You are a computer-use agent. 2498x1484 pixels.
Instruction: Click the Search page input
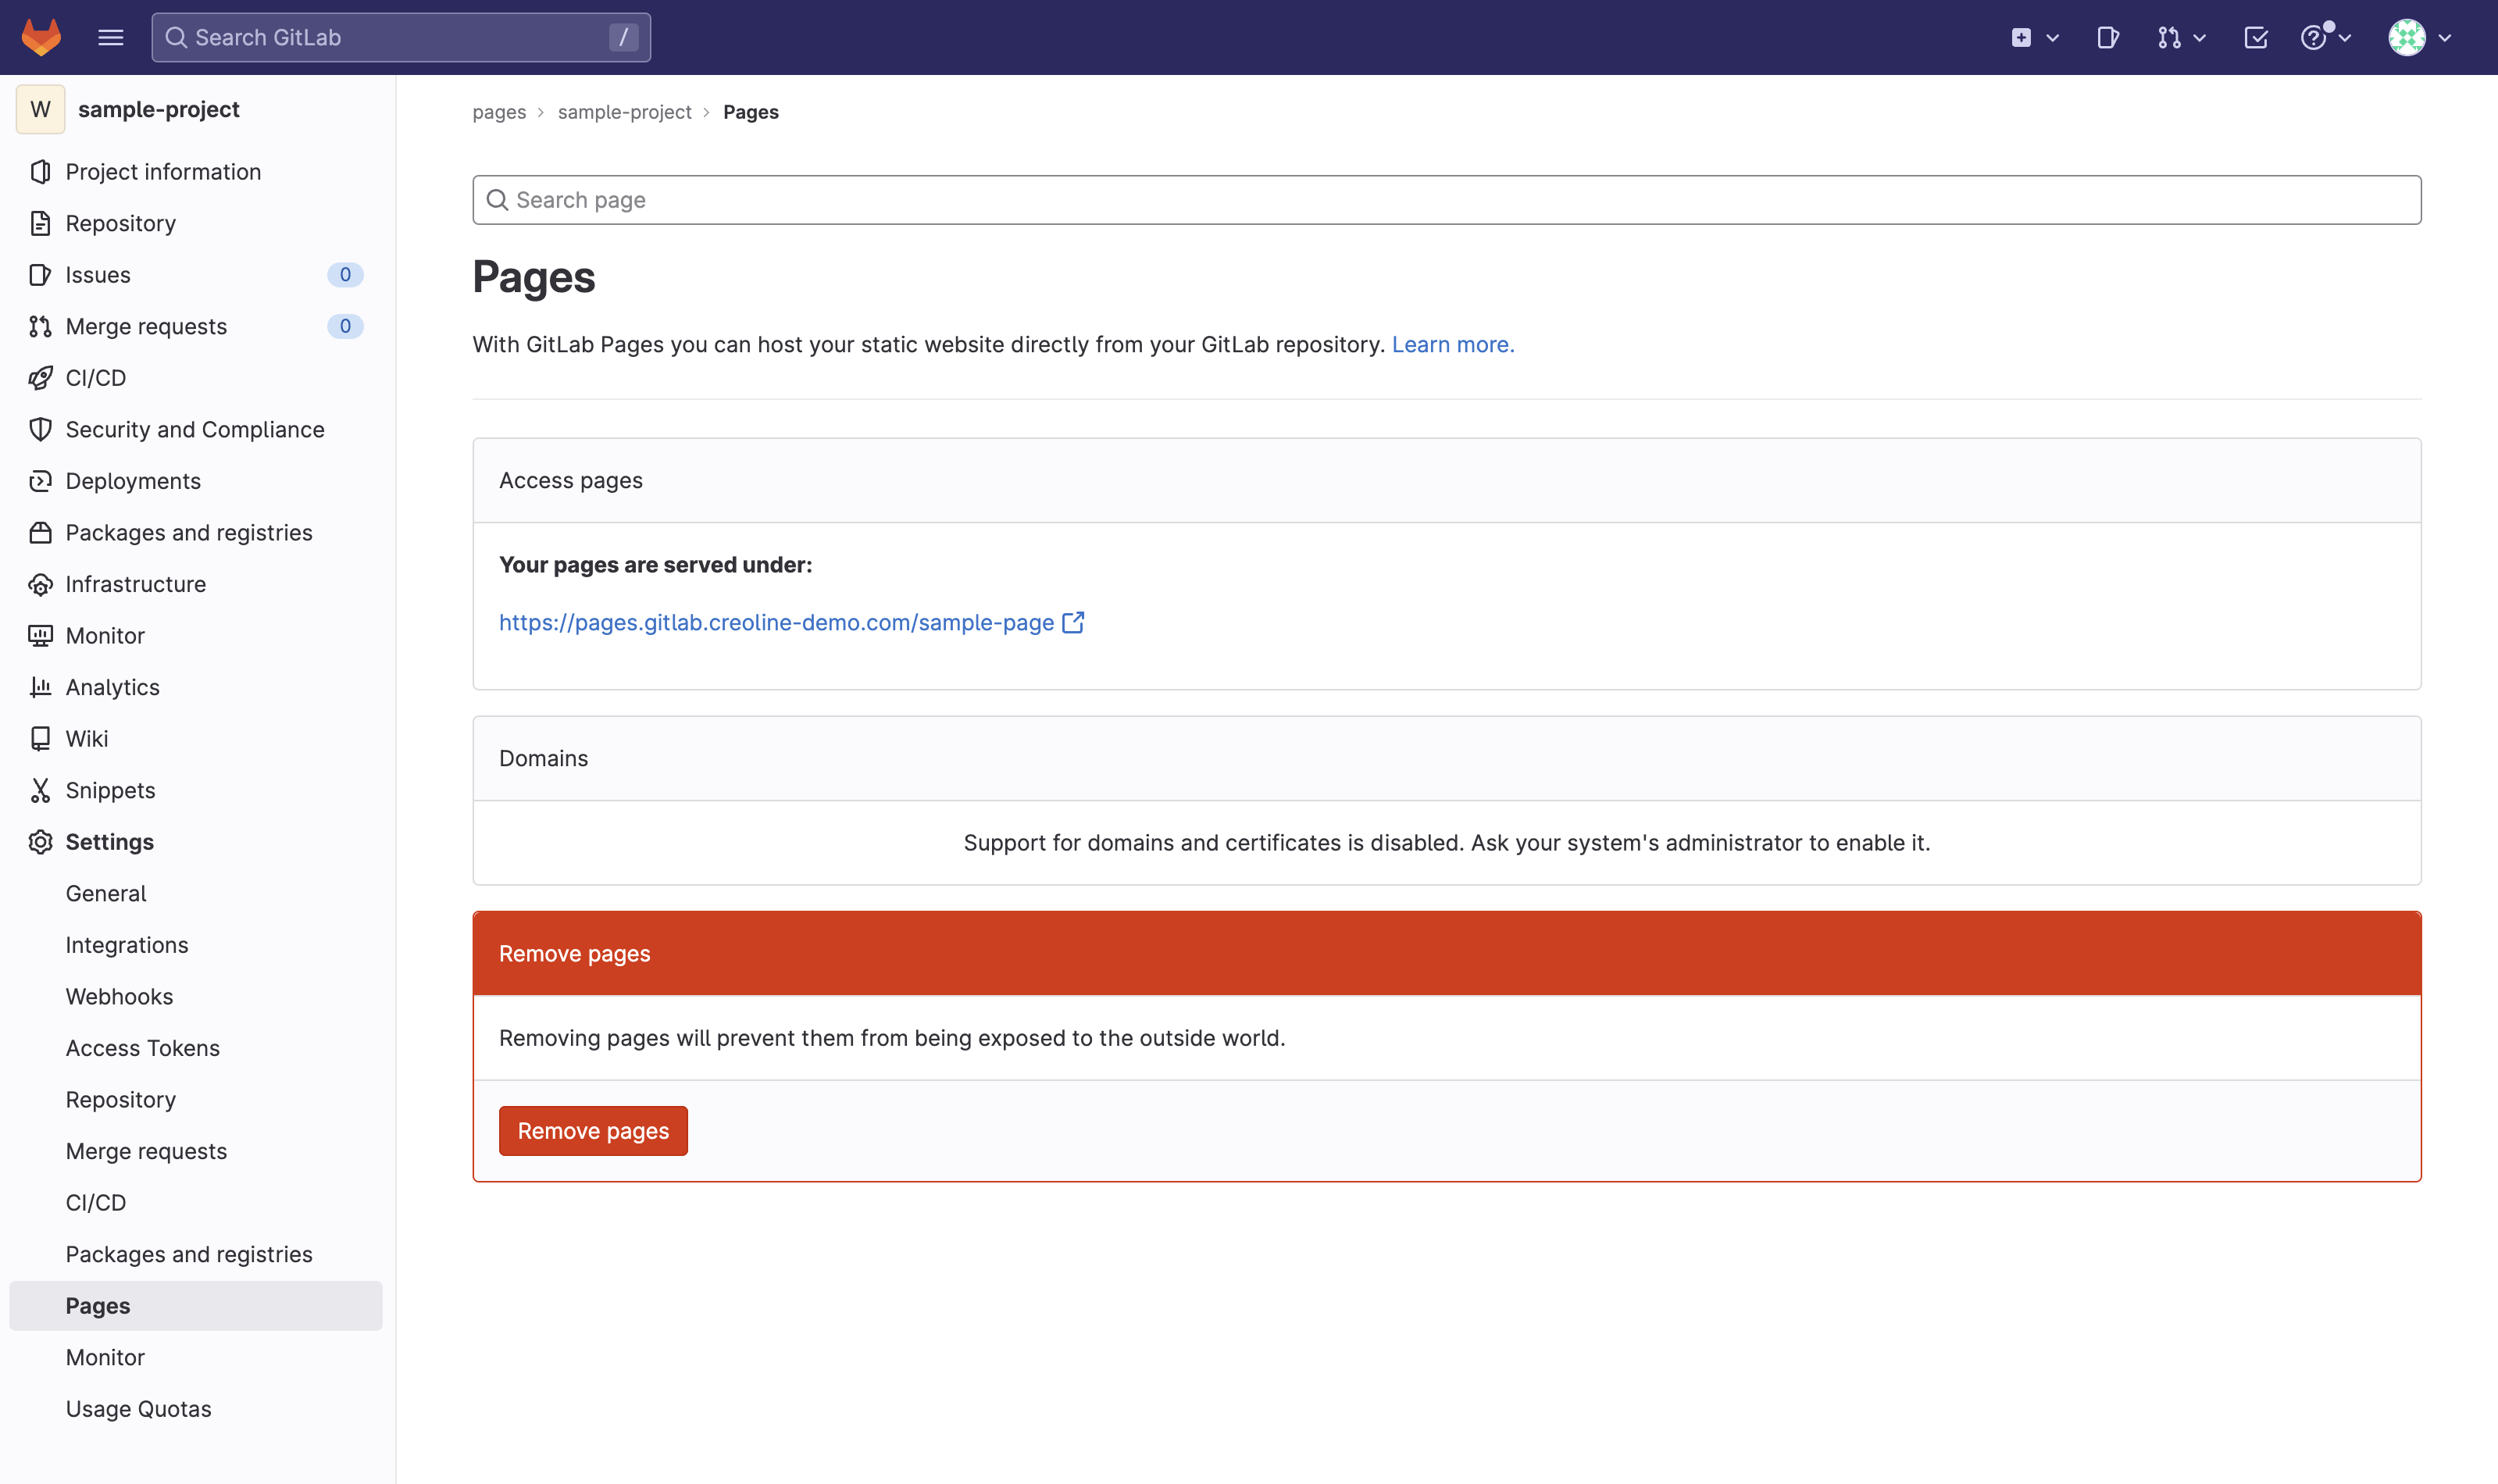click(x=1446, y=200)
